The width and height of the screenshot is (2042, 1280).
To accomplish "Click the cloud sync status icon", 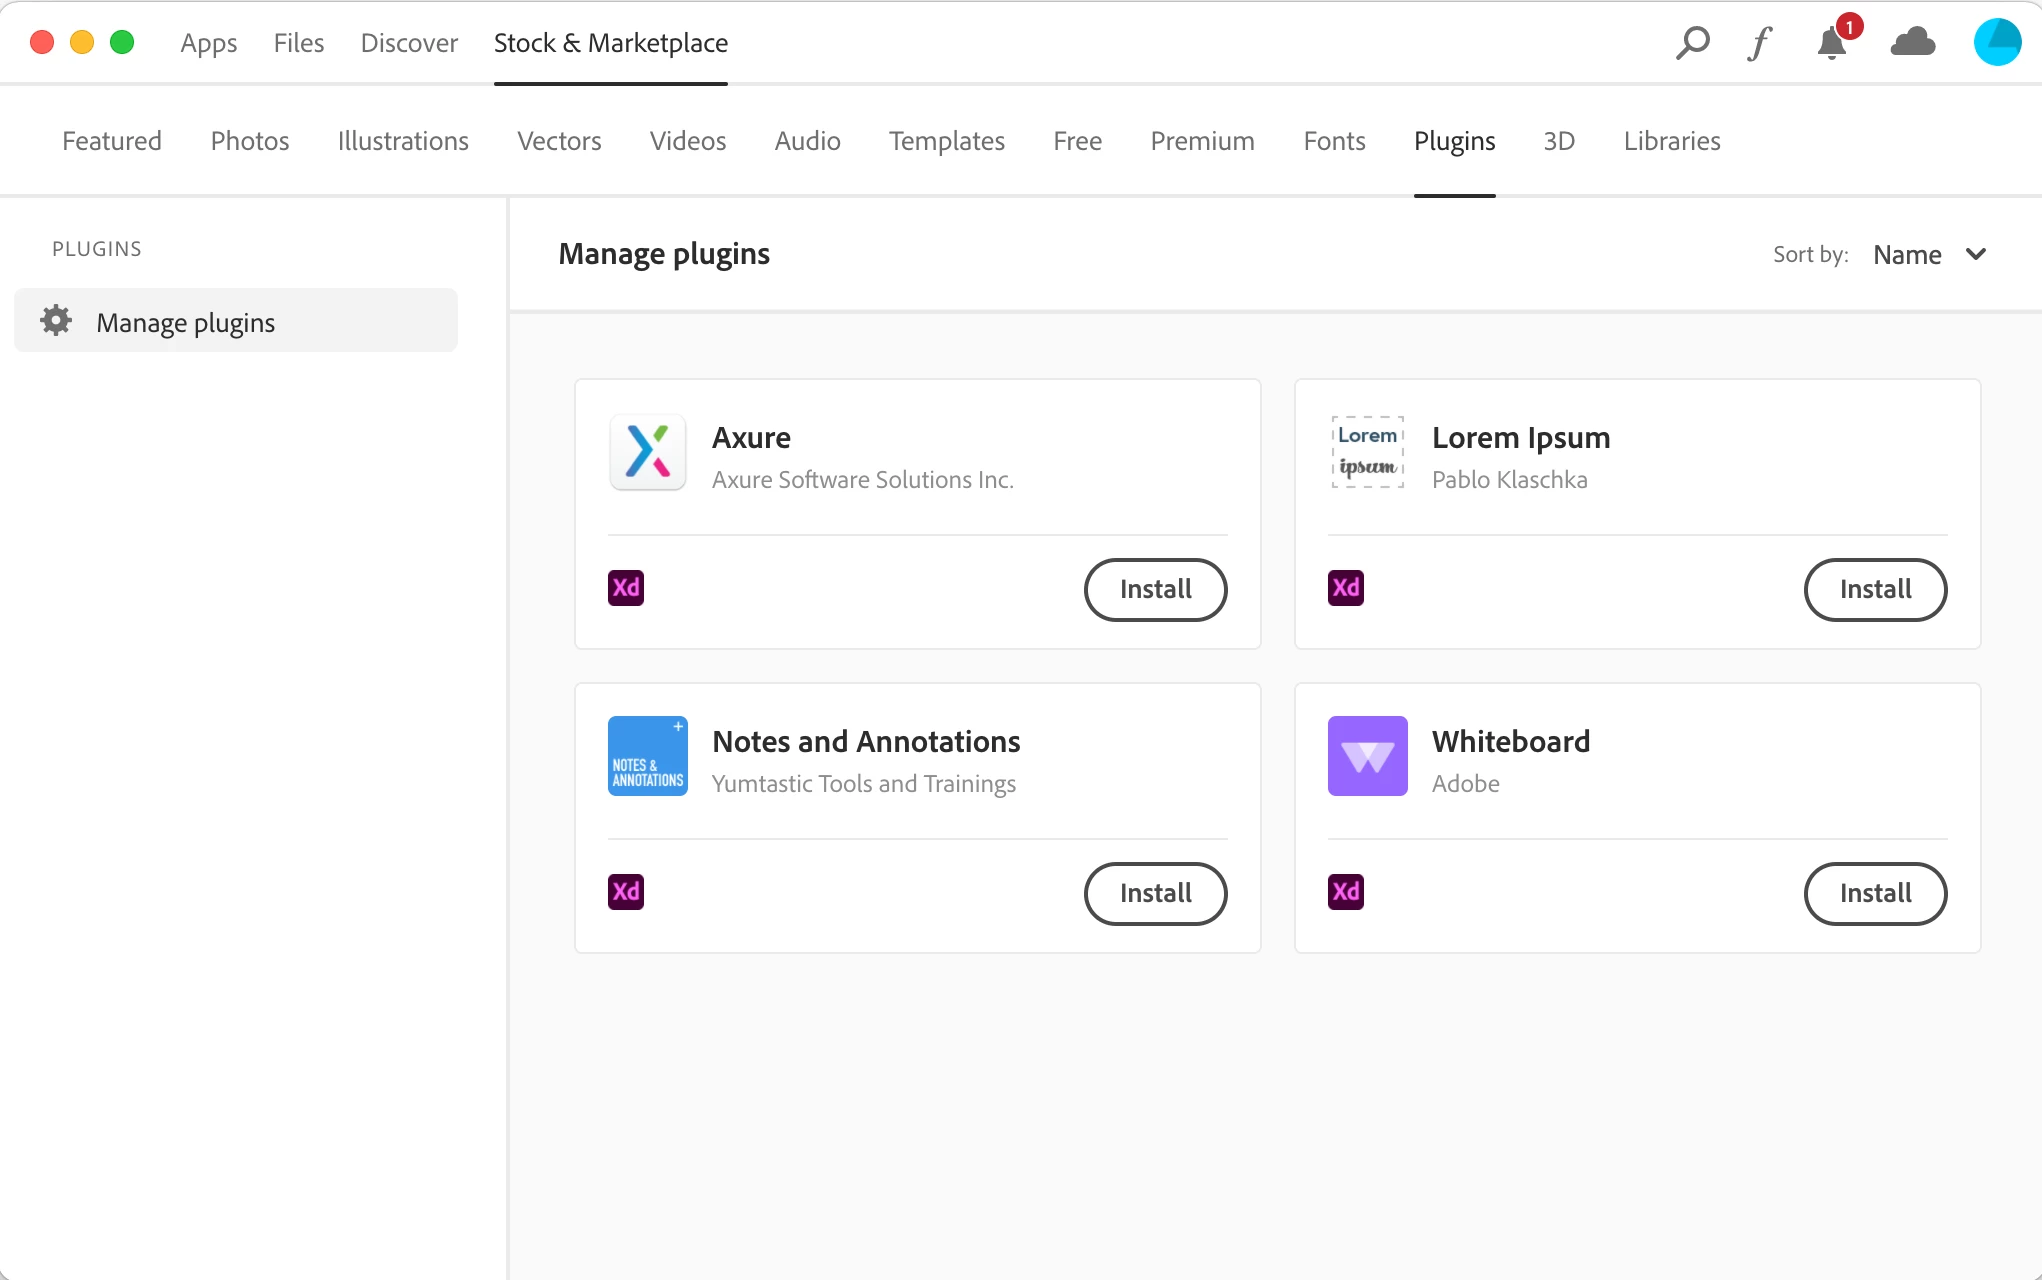I will pyautogui.click(x=1912, y=43).
